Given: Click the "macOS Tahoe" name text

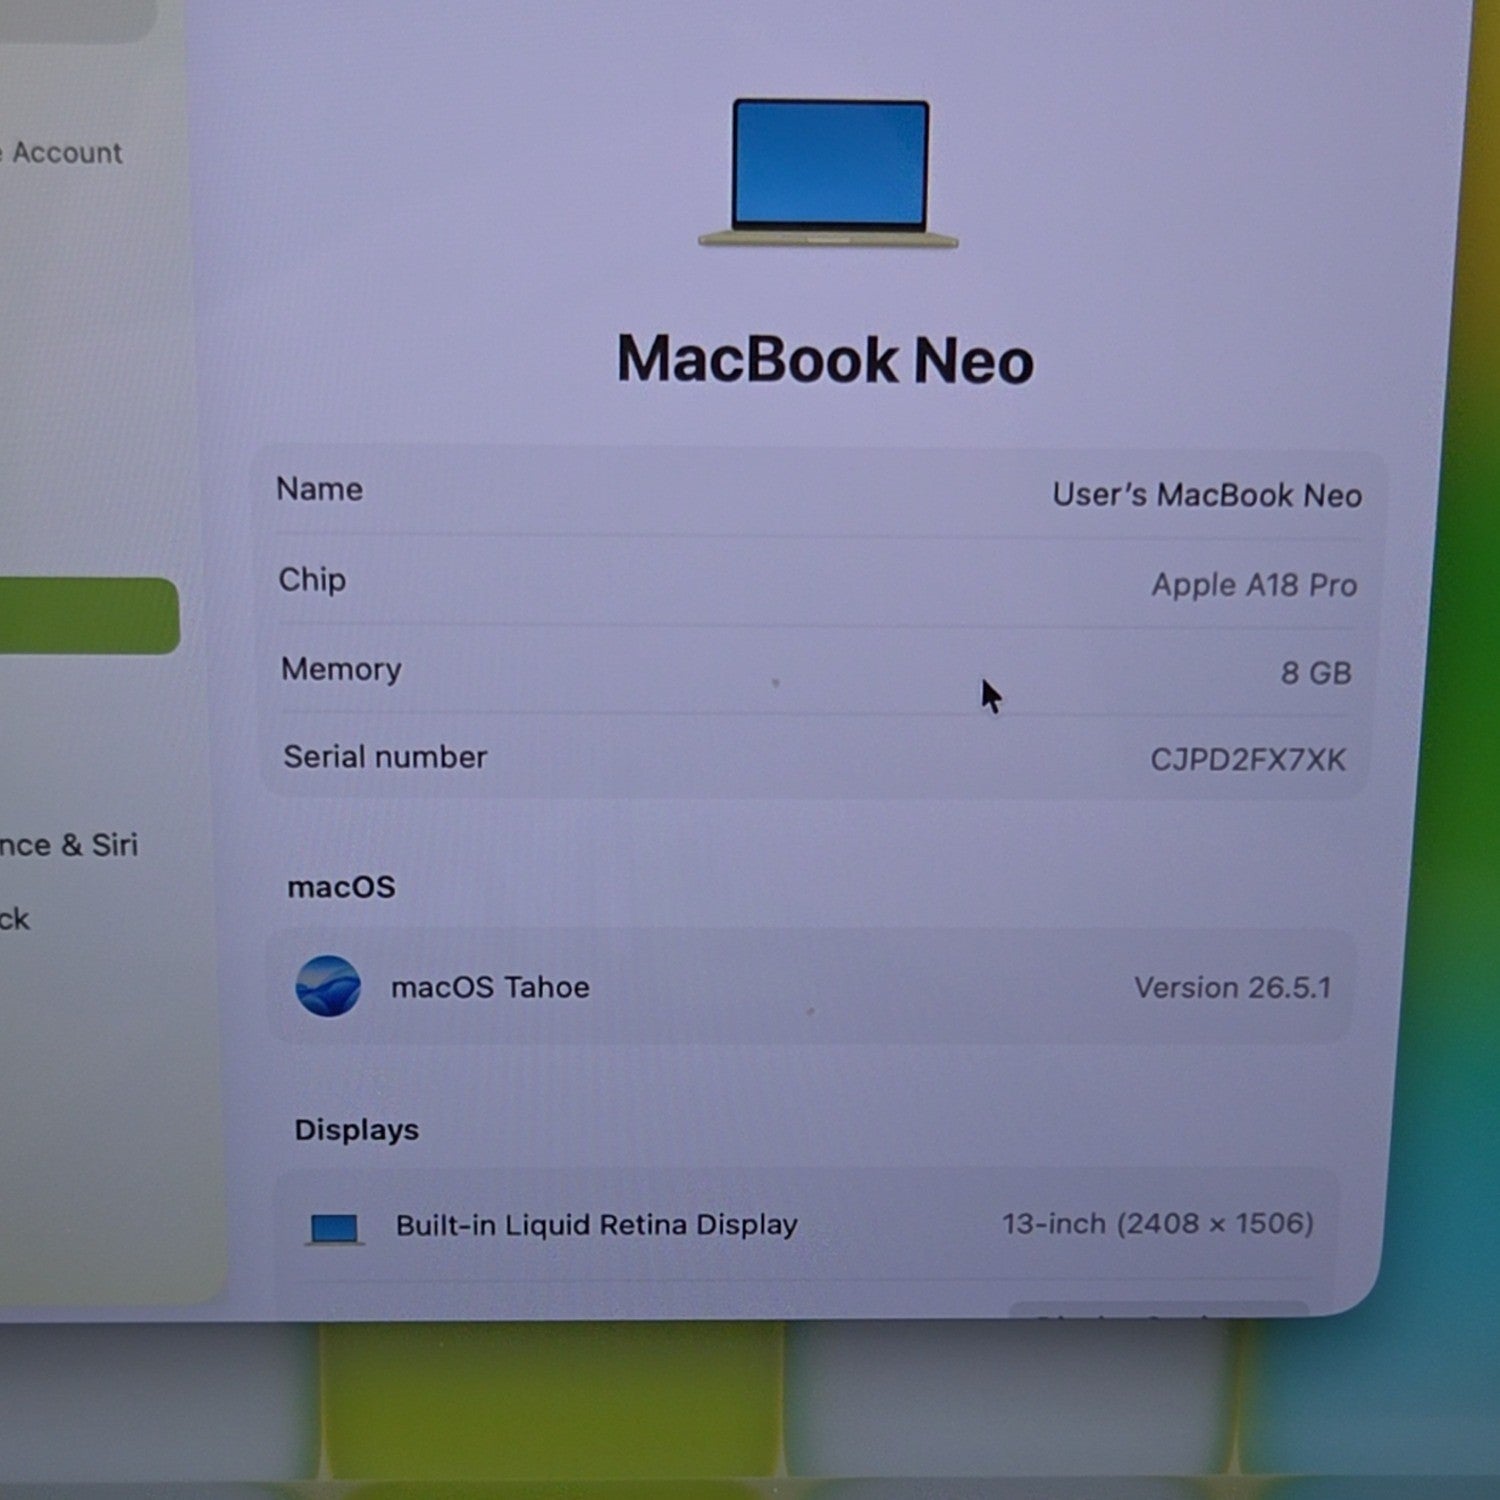Looking at the screenshot, I should point(490,988).
